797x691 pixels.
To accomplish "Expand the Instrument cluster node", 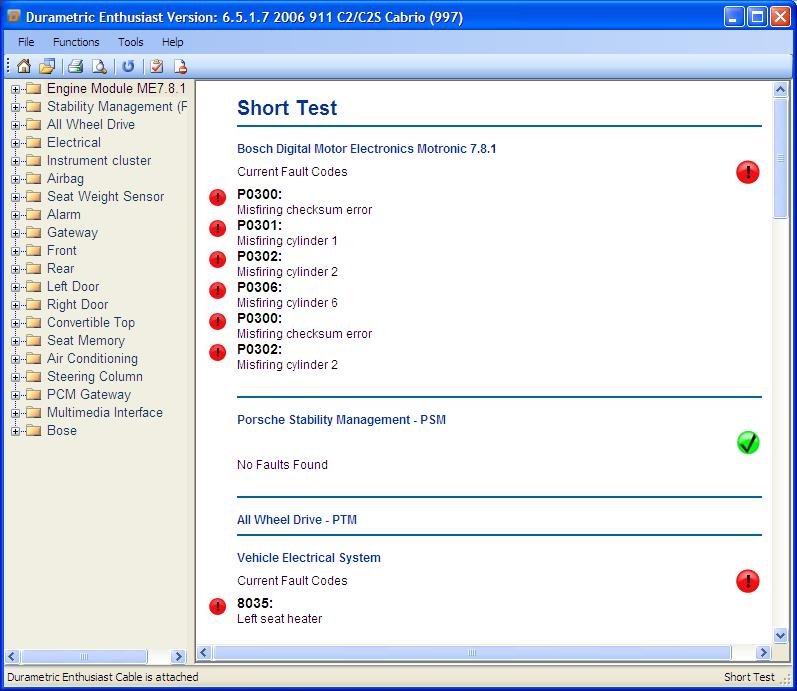I will click(15, 161).
